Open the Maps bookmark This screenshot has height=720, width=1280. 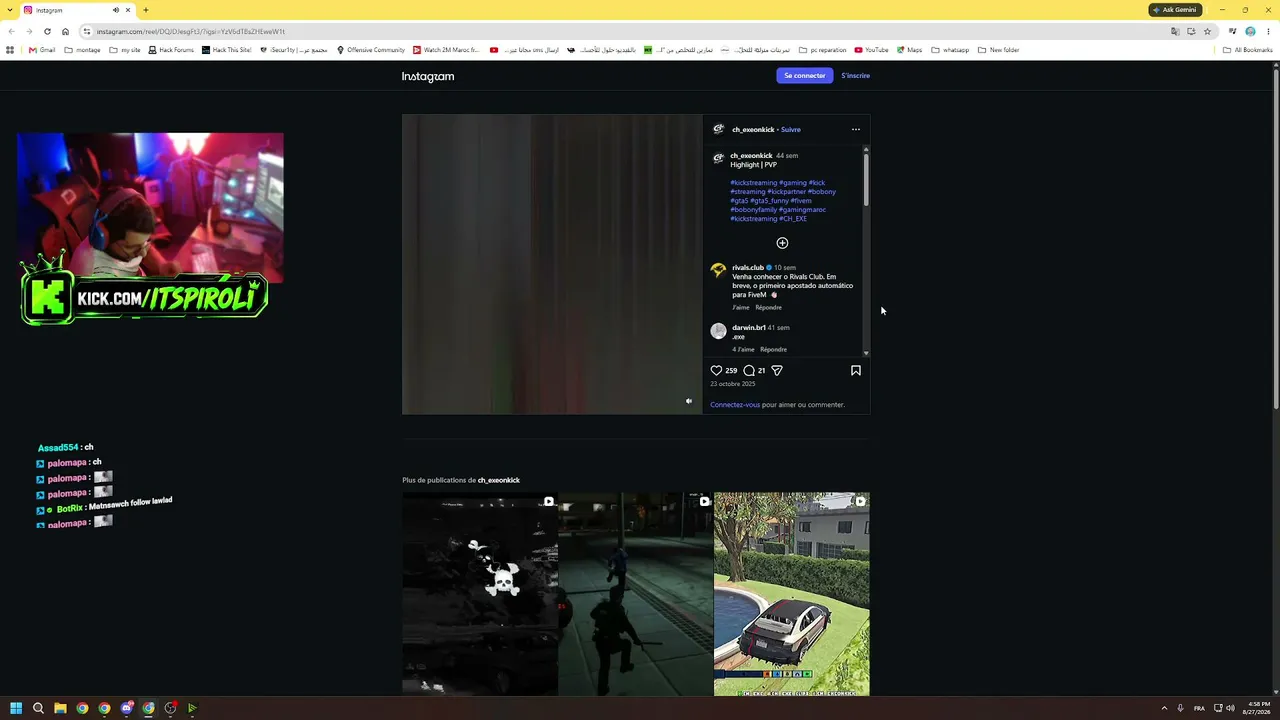point(909,50)
